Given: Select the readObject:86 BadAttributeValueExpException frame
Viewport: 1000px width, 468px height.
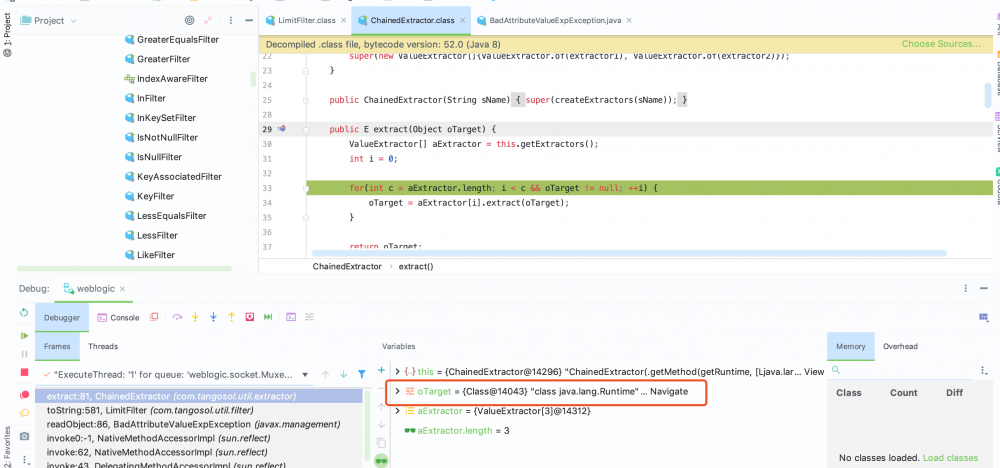Looking at the screenshot, I should (x=198, y=424).
